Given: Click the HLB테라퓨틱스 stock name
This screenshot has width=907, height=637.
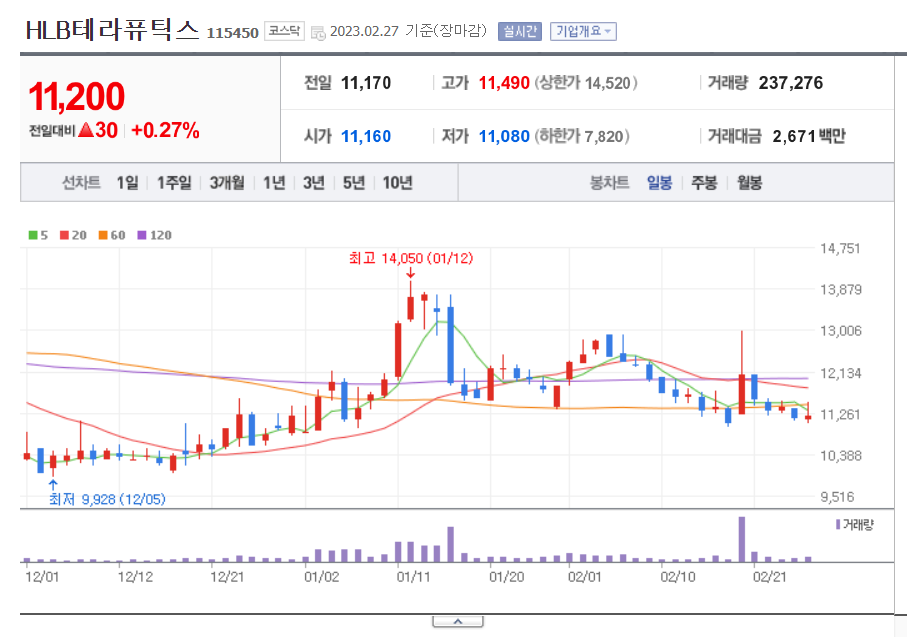Looking at the screenshot, I should pyautogui.click(x=112, y=30).
